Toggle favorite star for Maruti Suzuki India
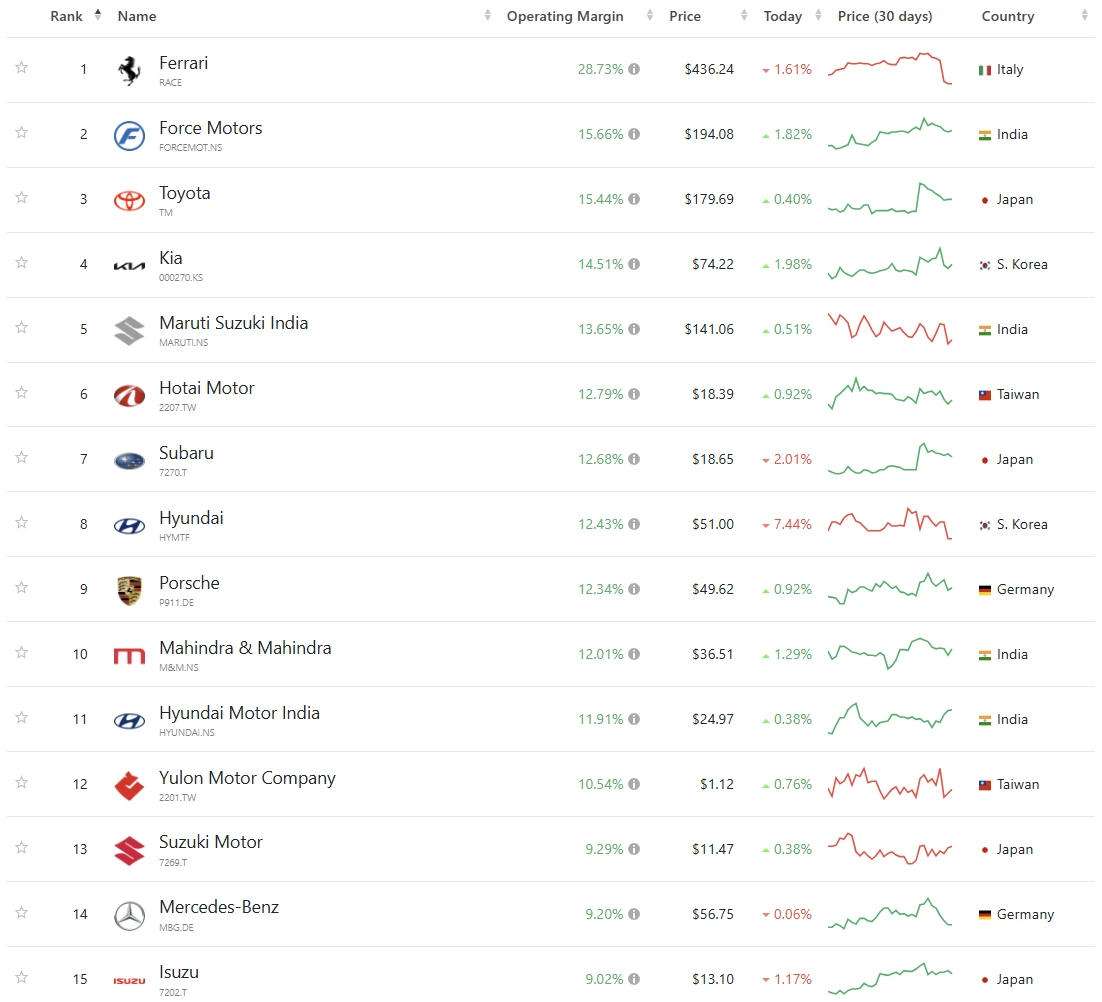The image size is (1102, 1002). tap(22, 327)
